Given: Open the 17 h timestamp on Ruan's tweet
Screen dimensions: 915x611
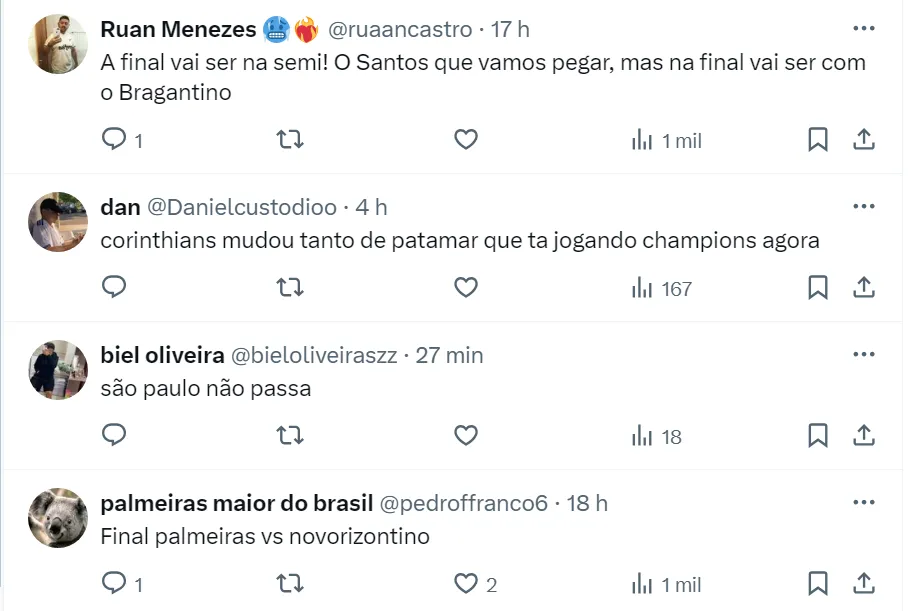Looking at the screenshot, I should point(511,30).
